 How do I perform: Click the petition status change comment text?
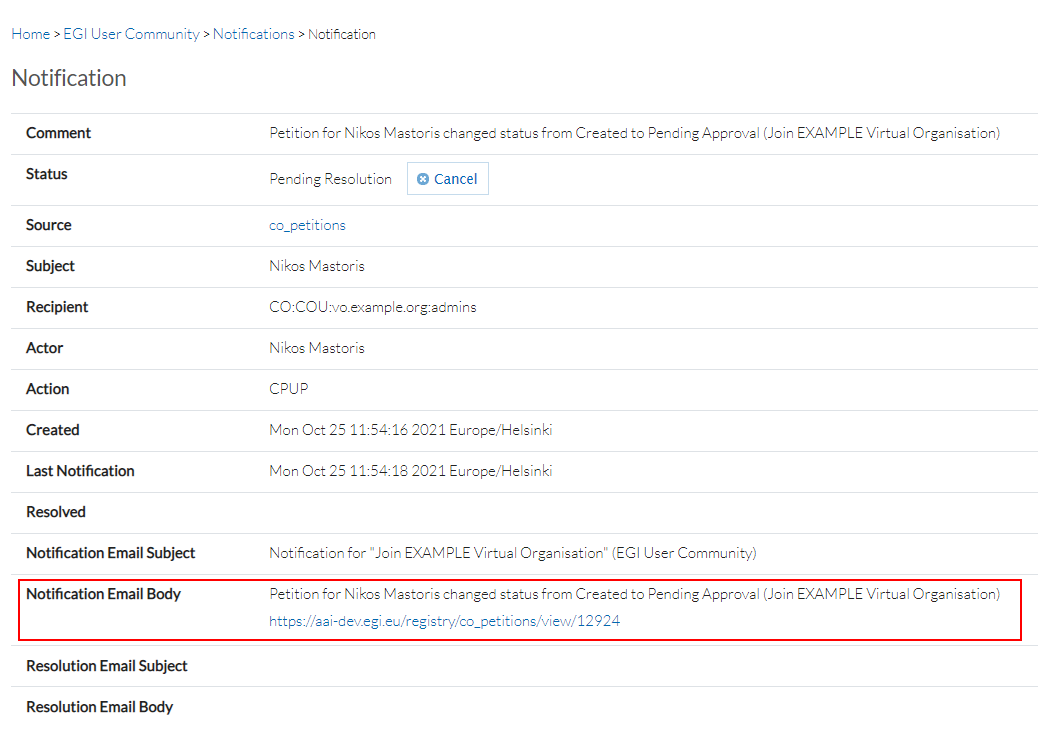633,132
